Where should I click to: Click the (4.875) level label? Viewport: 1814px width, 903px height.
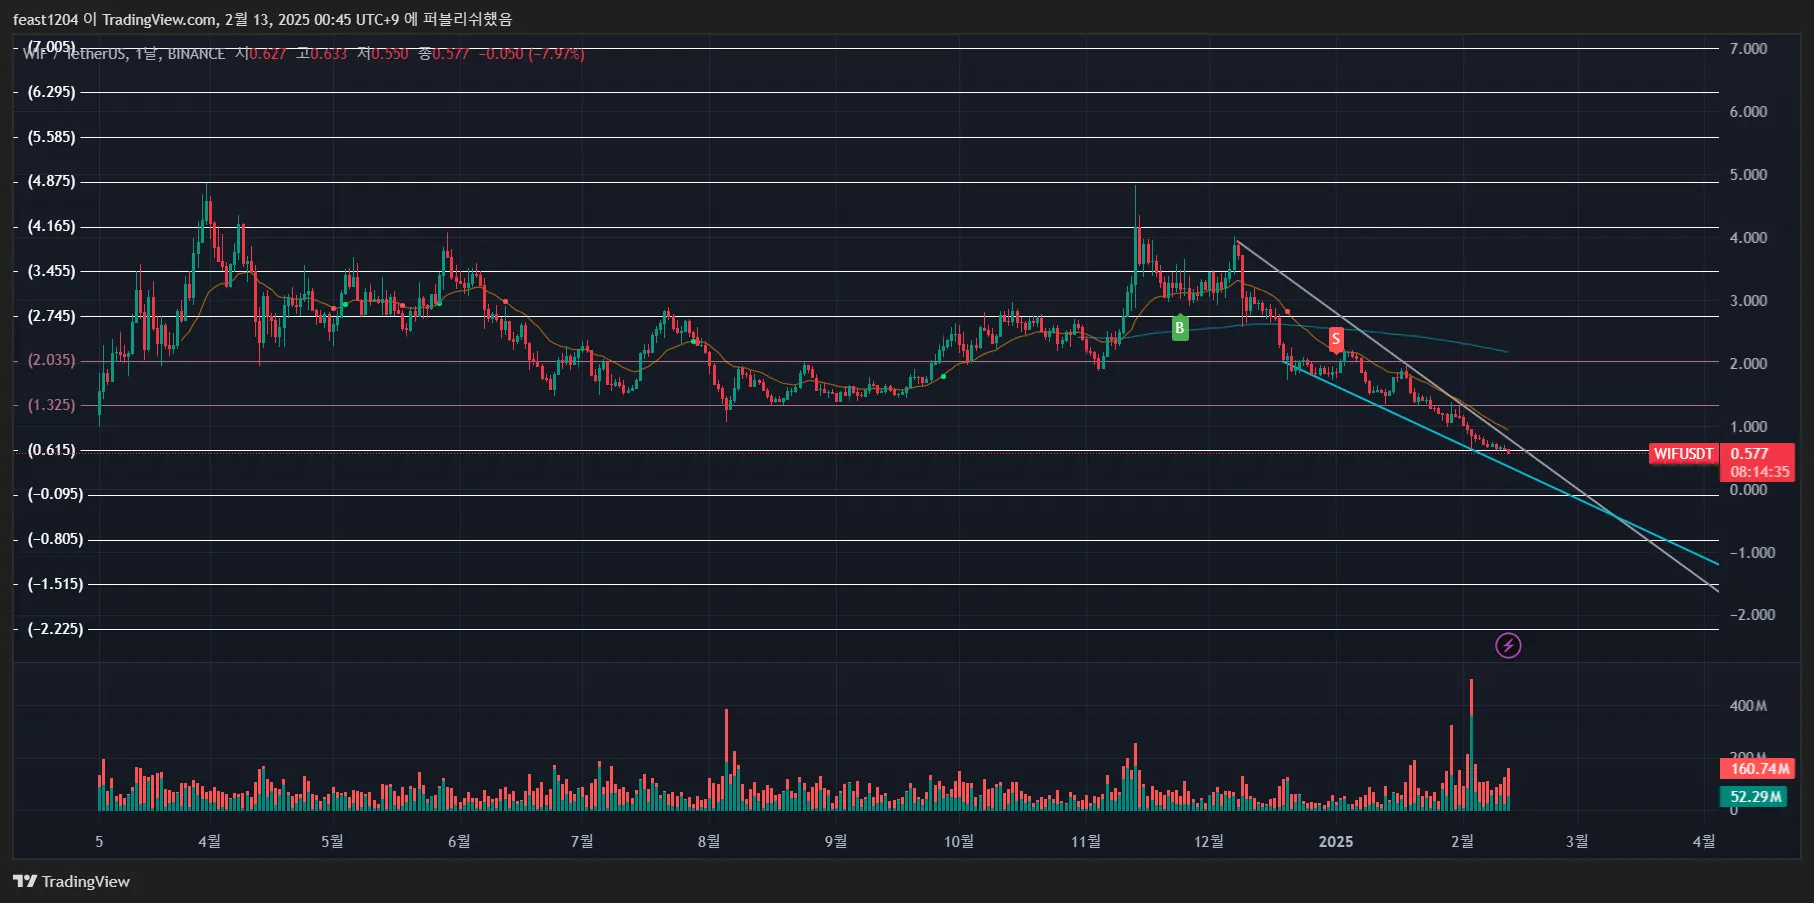[x=51, y=181]
